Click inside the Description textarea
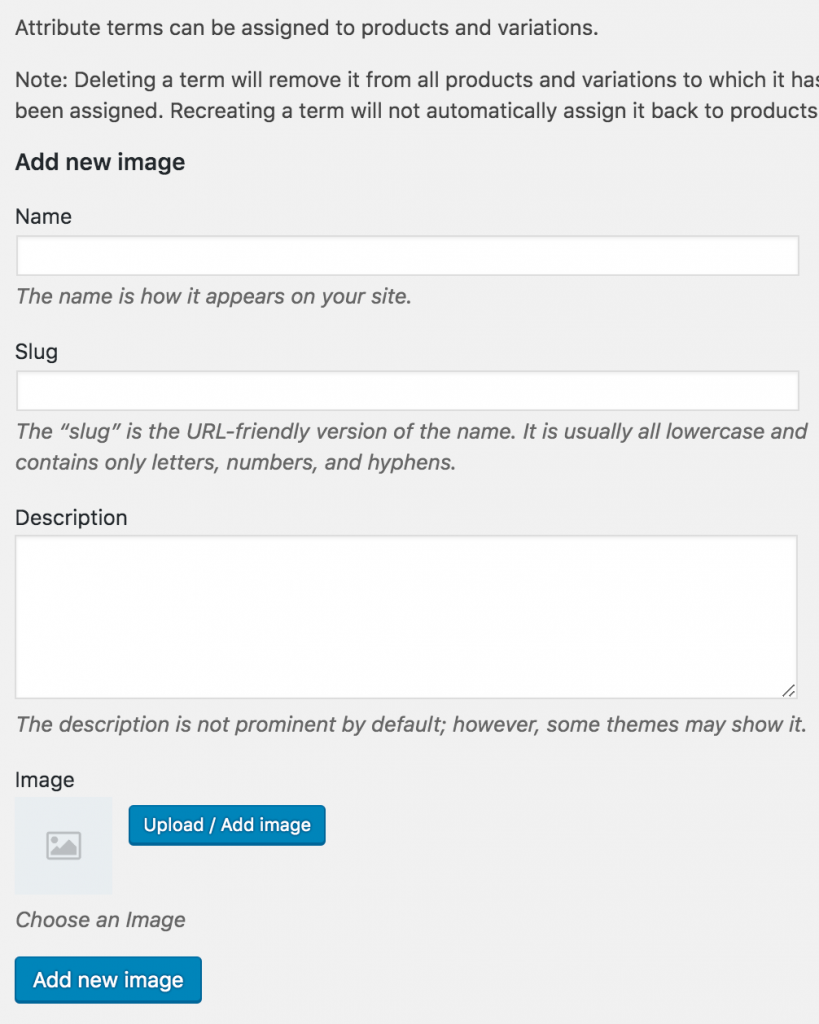Viewport: 819px width, 1024px height. tap(406, 617)
